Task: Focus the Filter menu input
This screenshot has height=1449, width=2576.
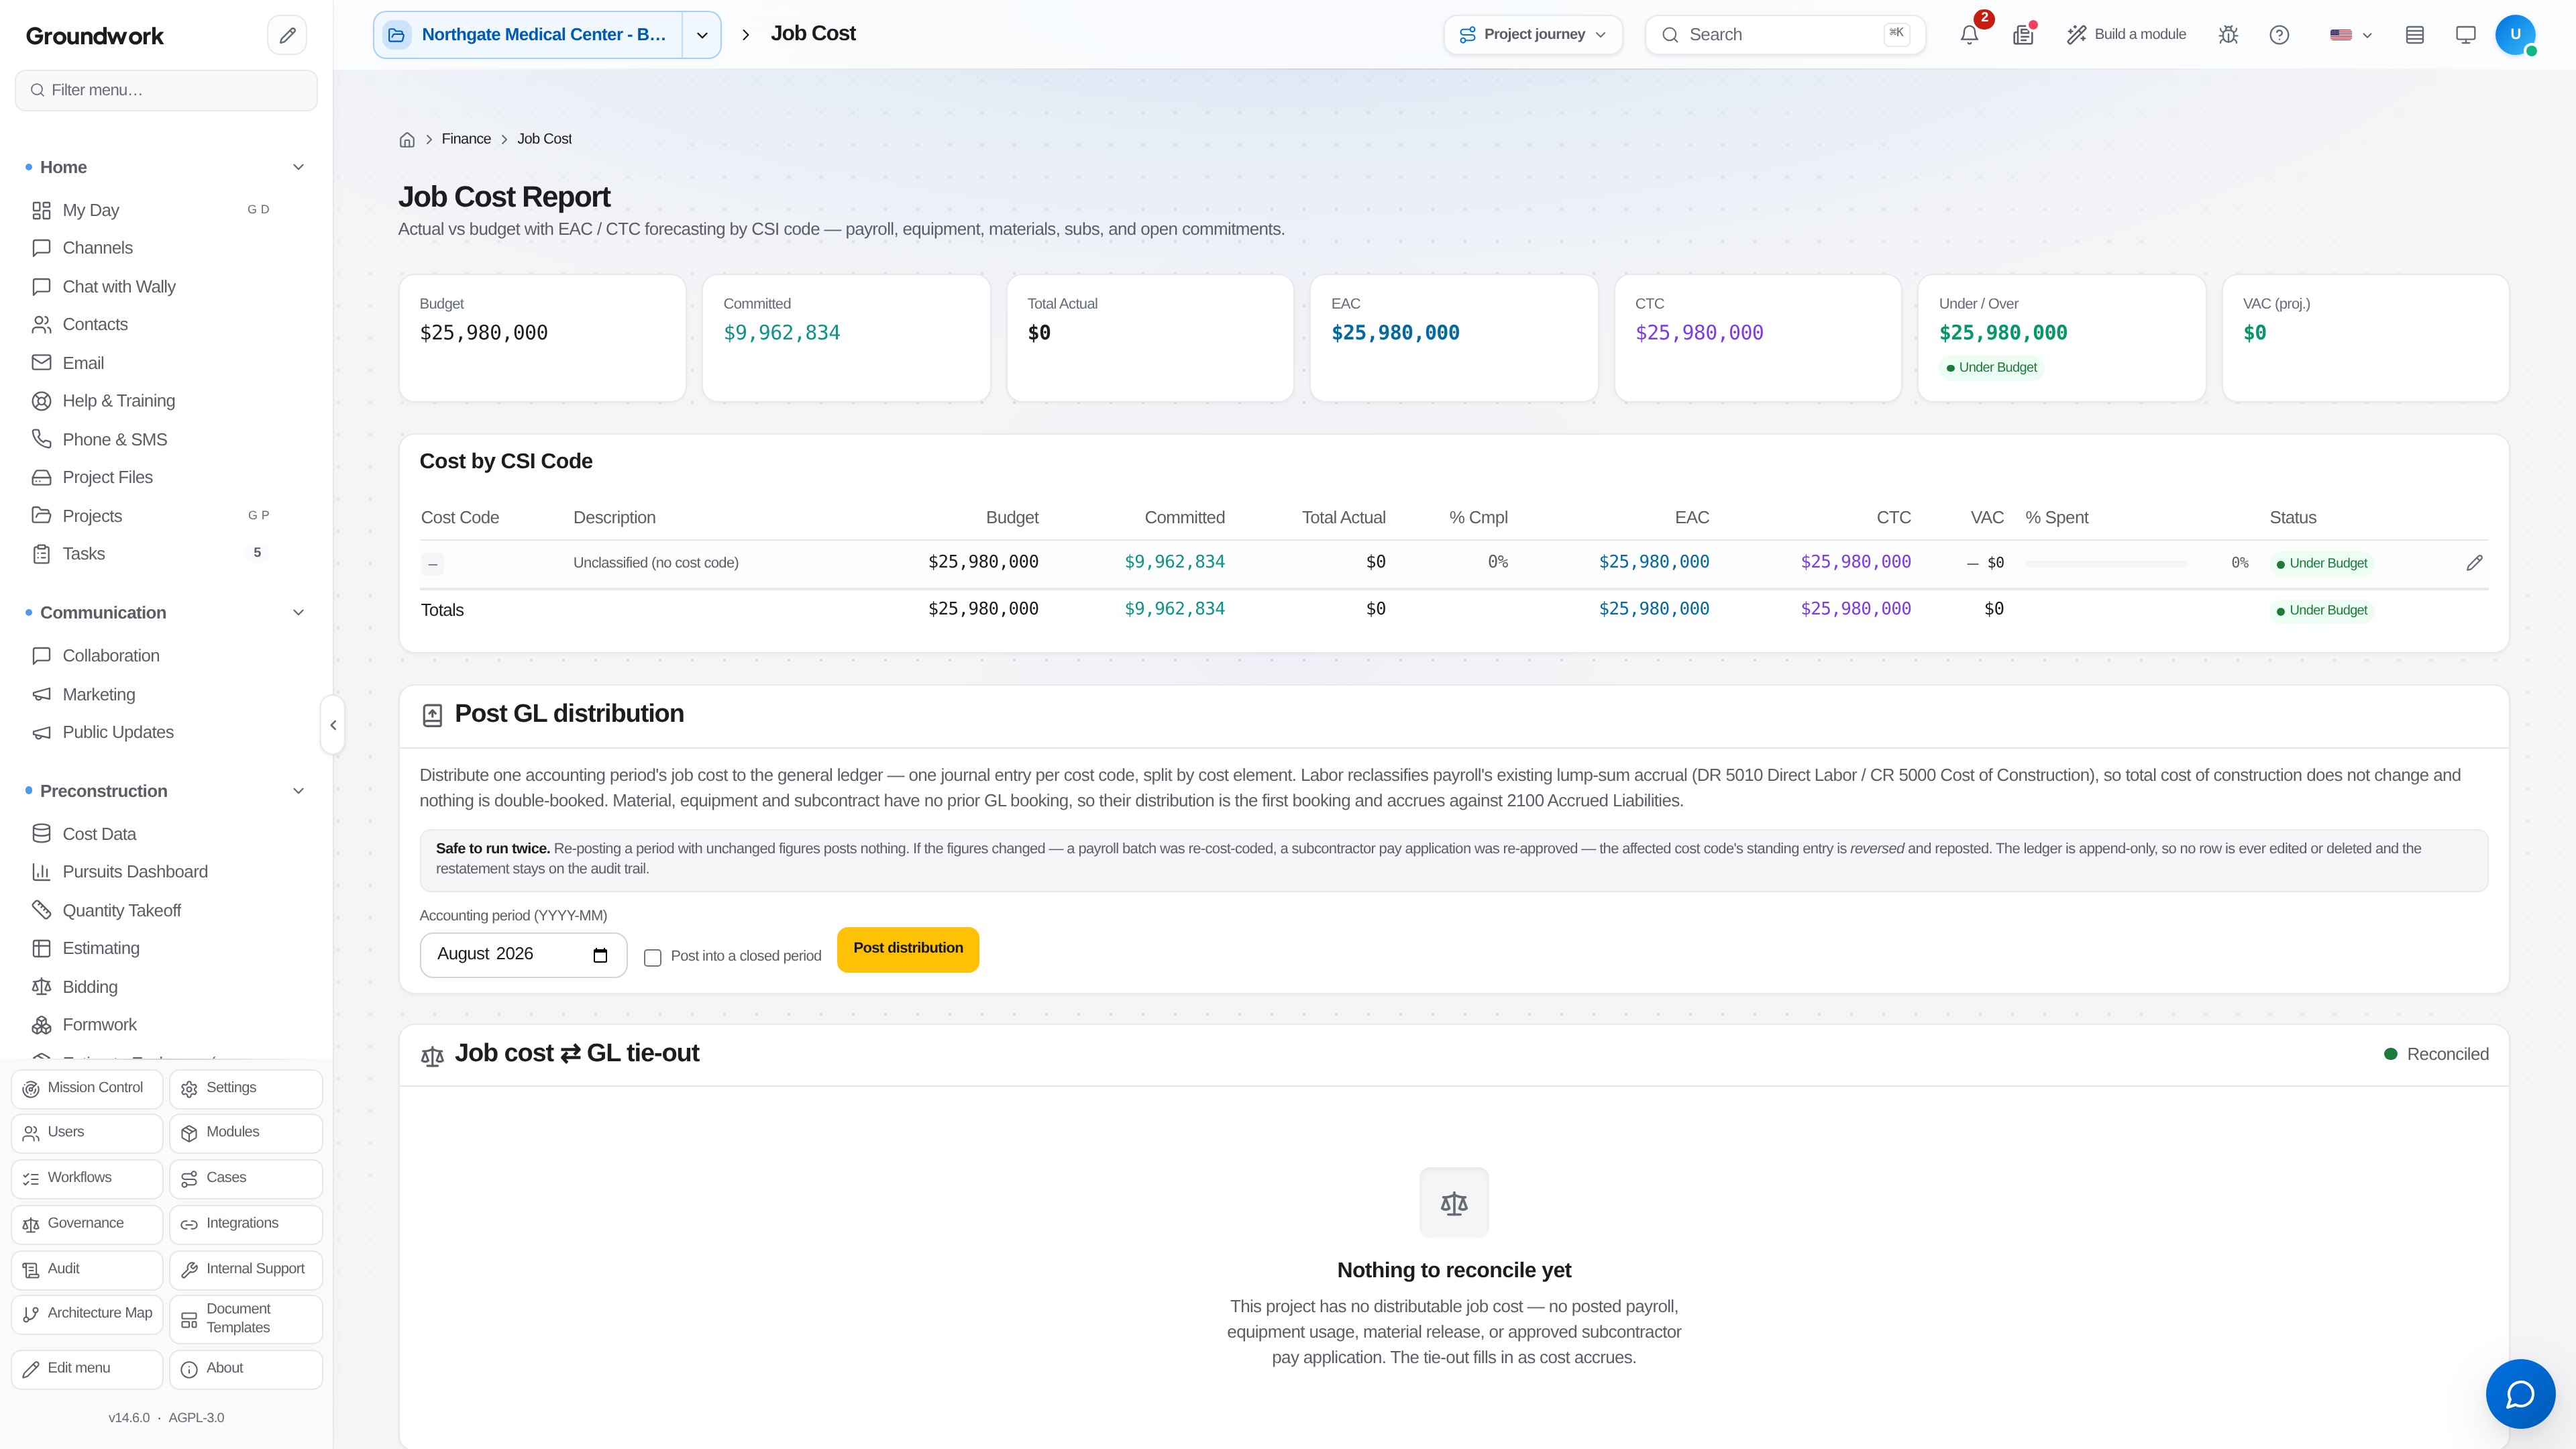Action: pyautogui.click(x=166, y=90)
